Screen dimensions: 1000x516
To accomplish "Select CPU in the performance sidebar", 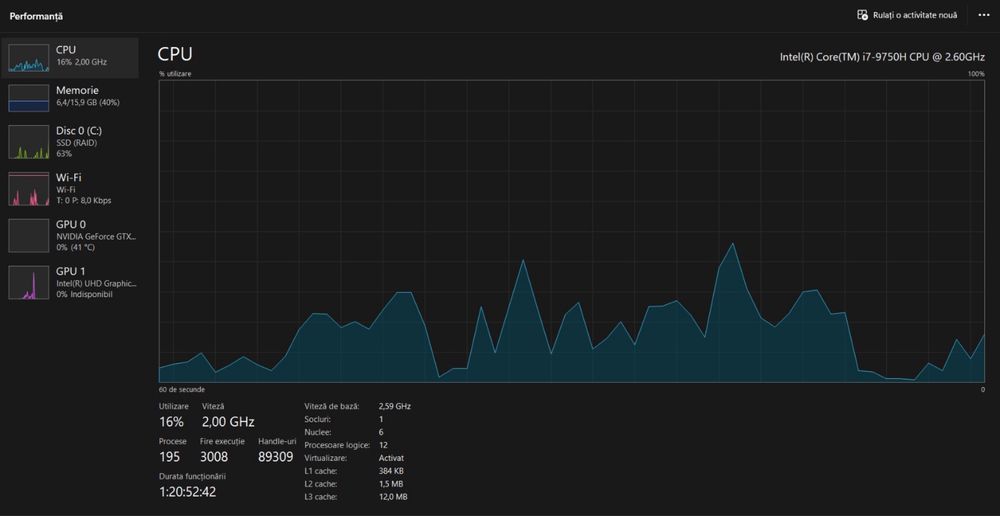I will click(x=70, y=57).
